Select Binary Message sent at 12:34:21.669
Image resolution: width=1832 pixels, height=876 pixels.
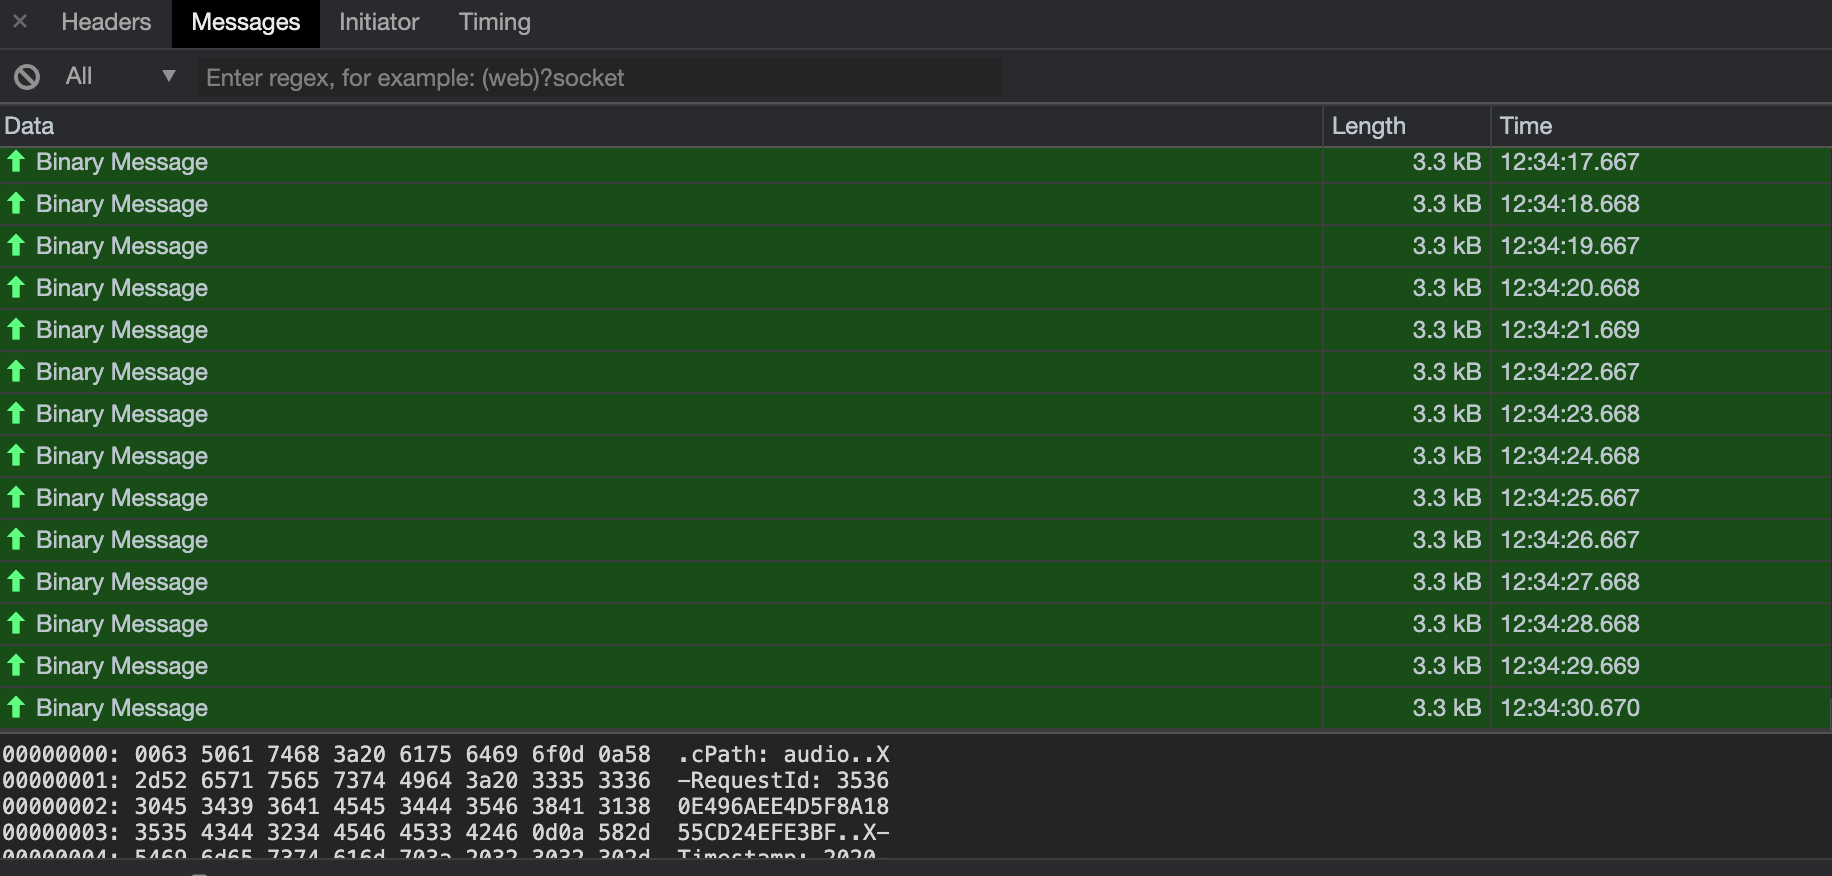(915, 330)
